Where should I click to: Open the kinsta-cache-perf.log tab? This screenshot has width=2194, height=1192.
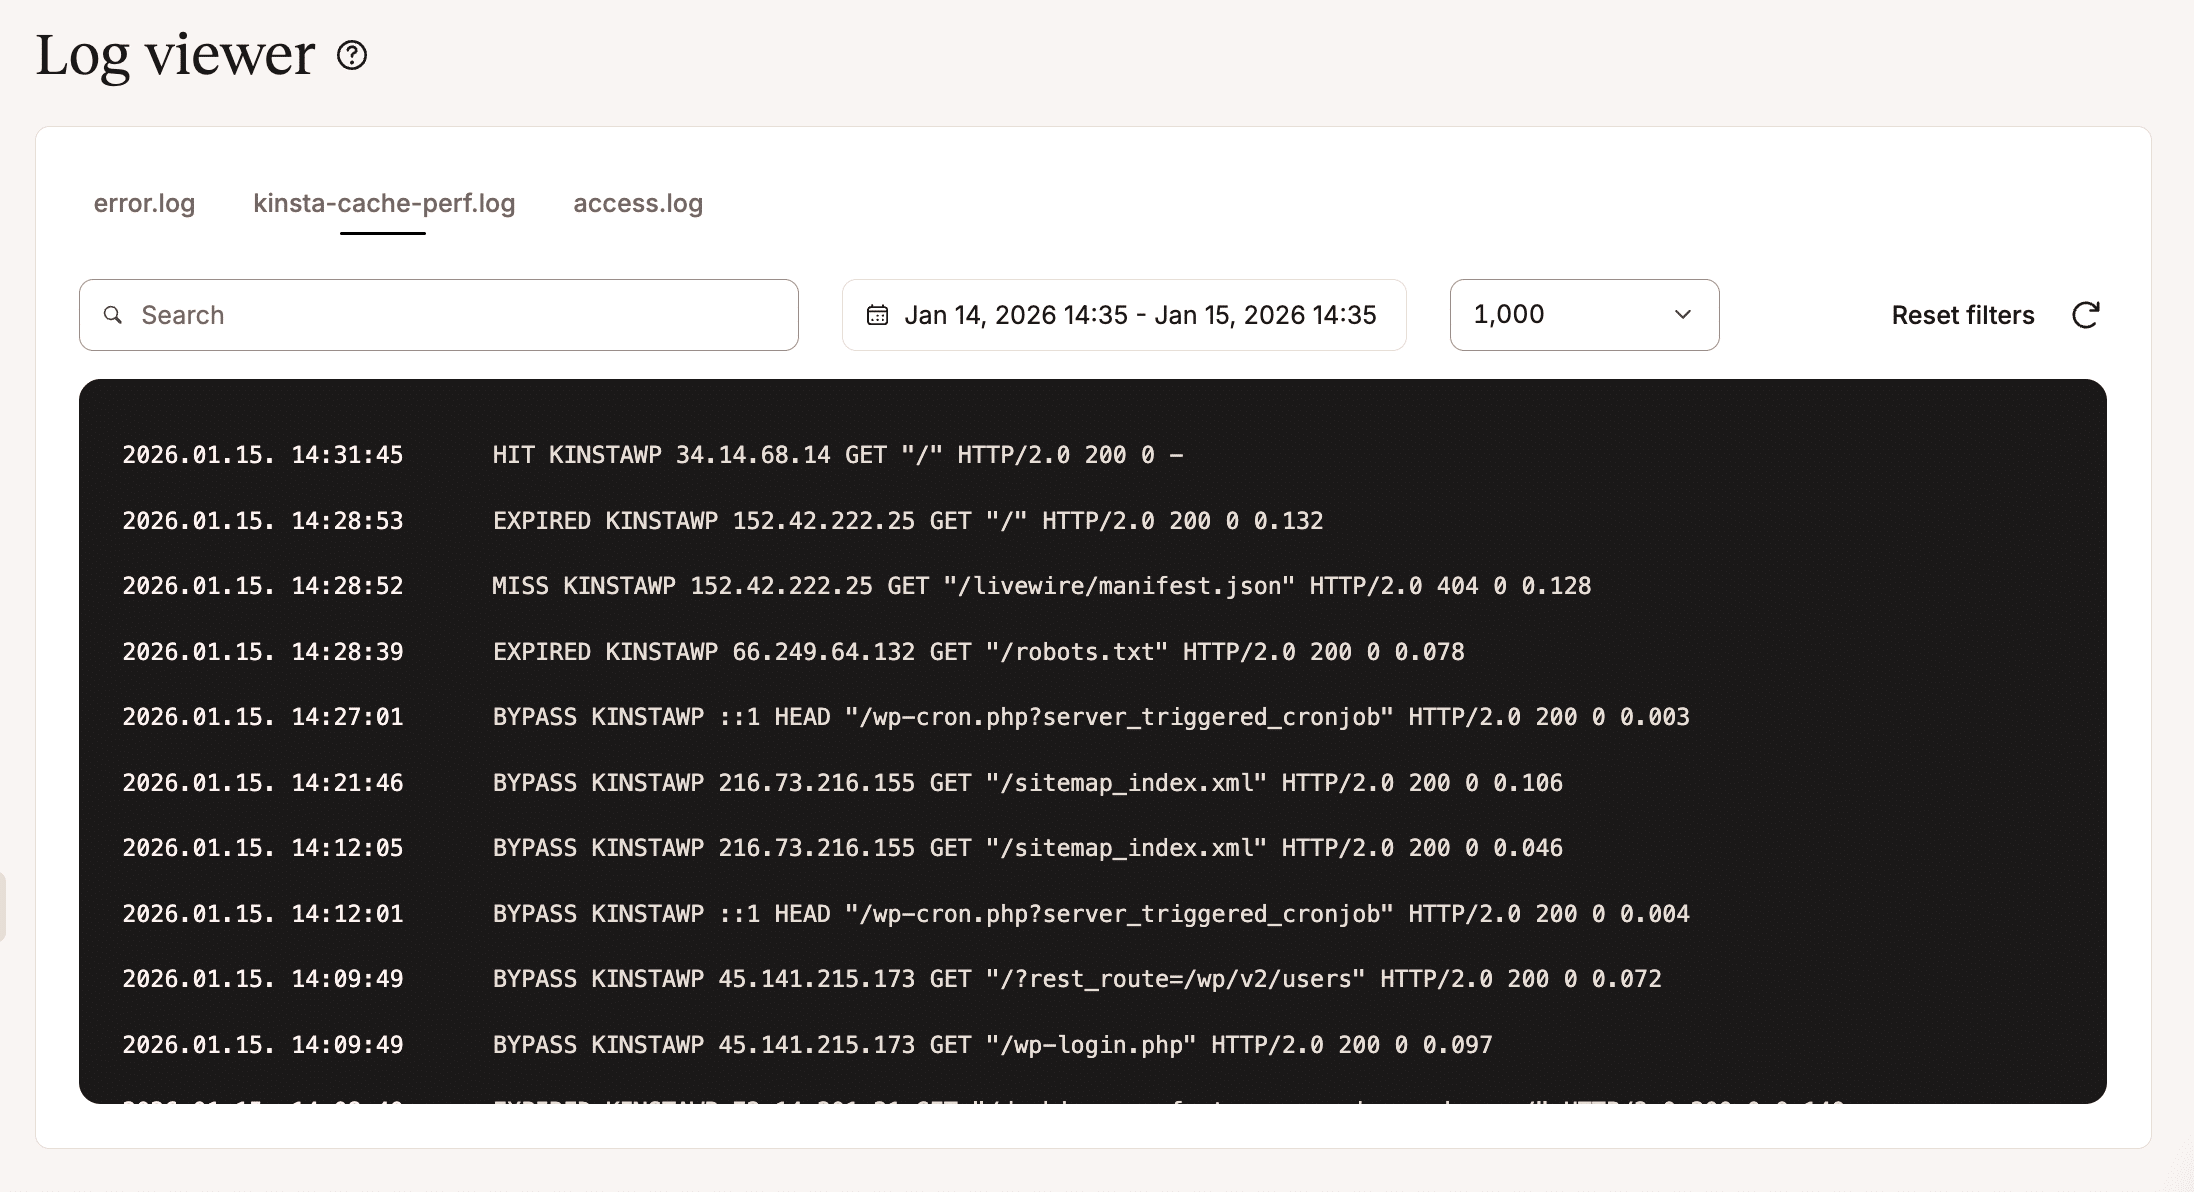click(383, 203)
